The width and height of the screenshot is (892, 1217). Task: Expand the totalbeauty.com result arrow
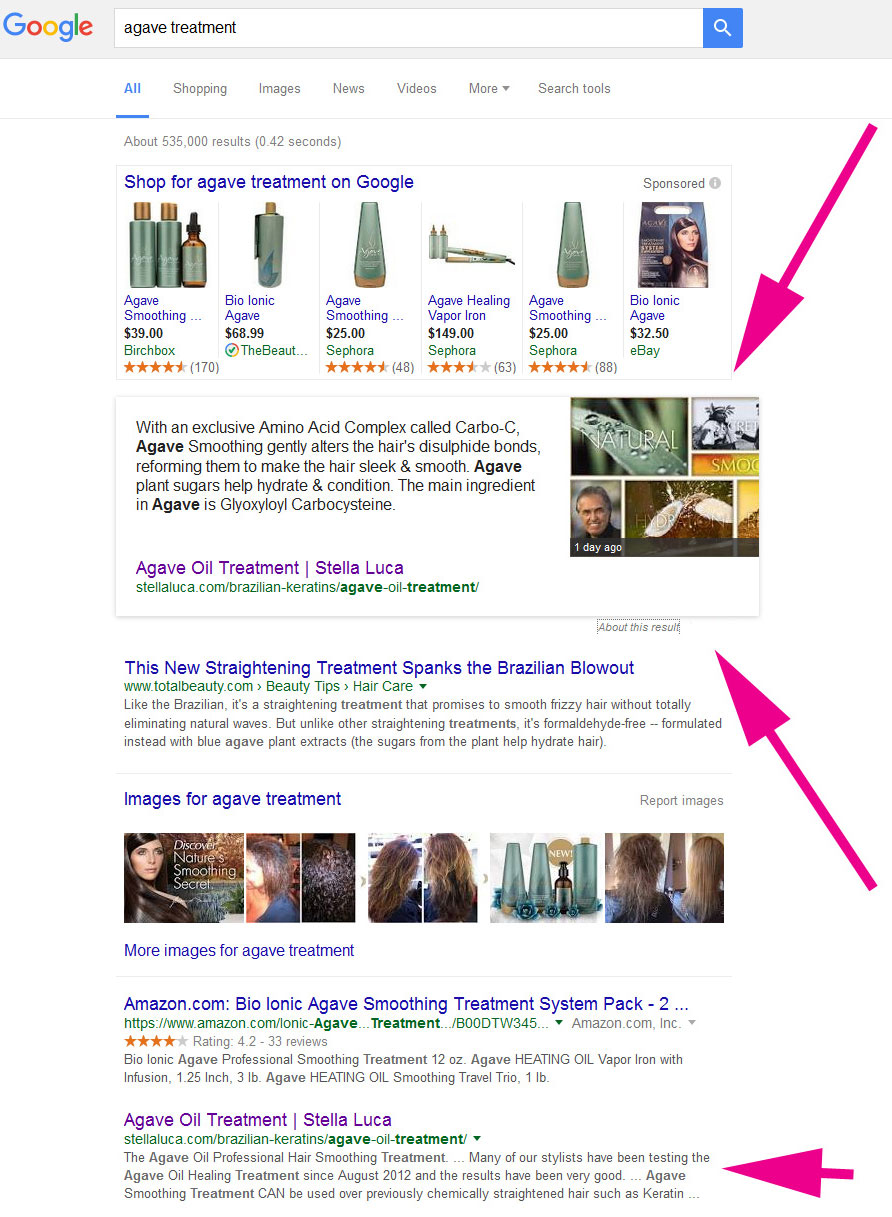(423, 687)
